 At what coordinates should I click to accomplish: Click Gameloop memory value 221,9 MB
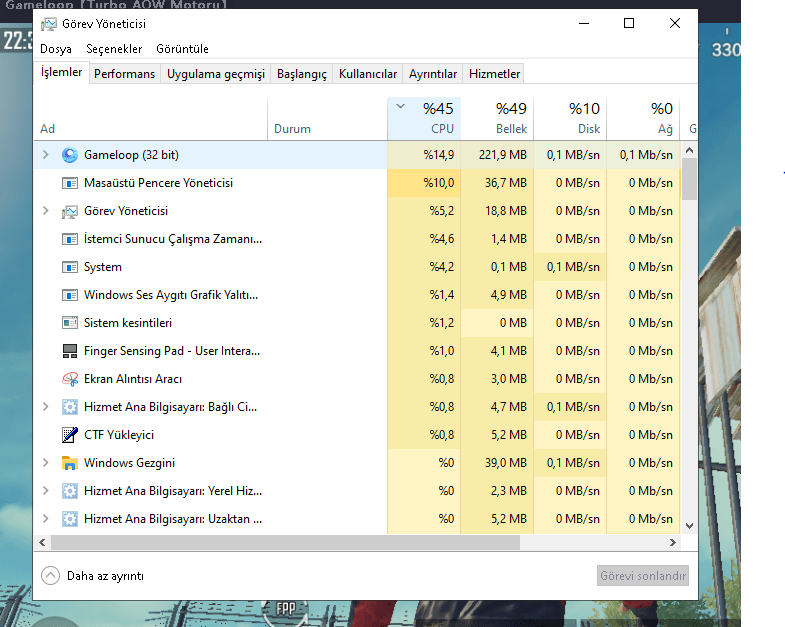coord(503,155)
